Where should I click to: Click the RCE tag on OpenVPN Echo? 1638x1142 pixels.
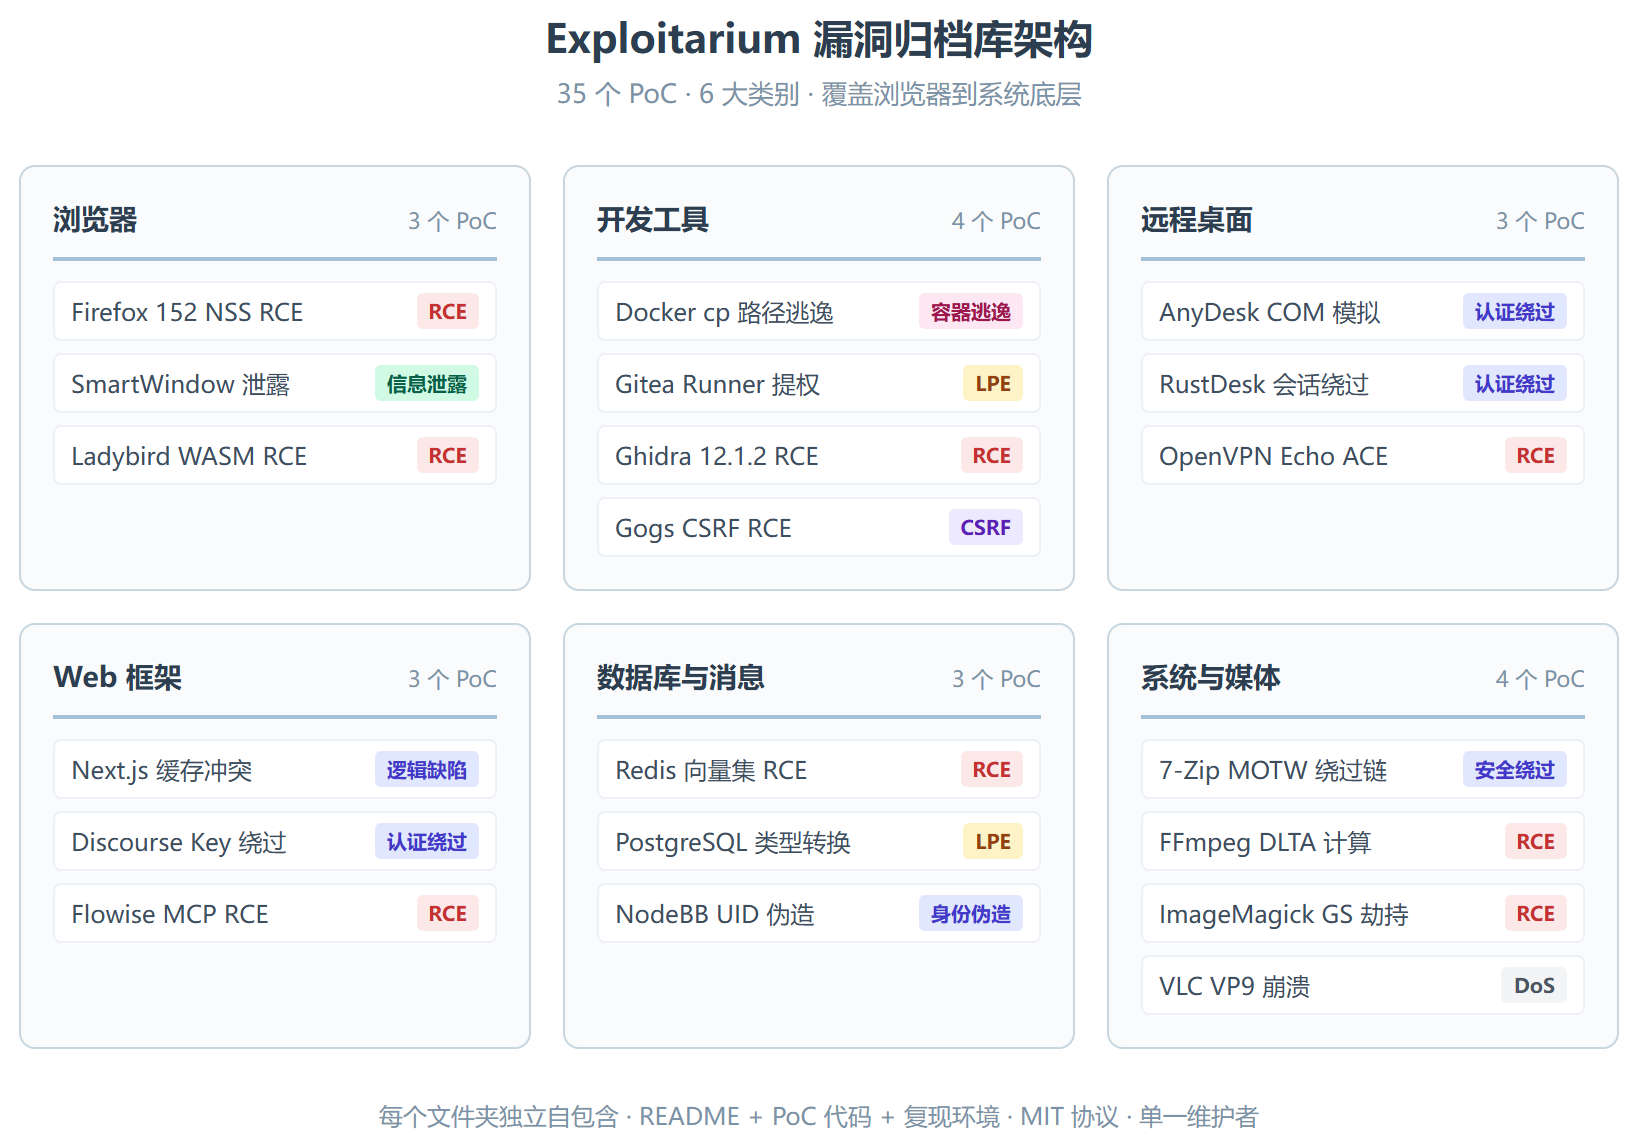pyautogui.click(x=1536, y=456)
